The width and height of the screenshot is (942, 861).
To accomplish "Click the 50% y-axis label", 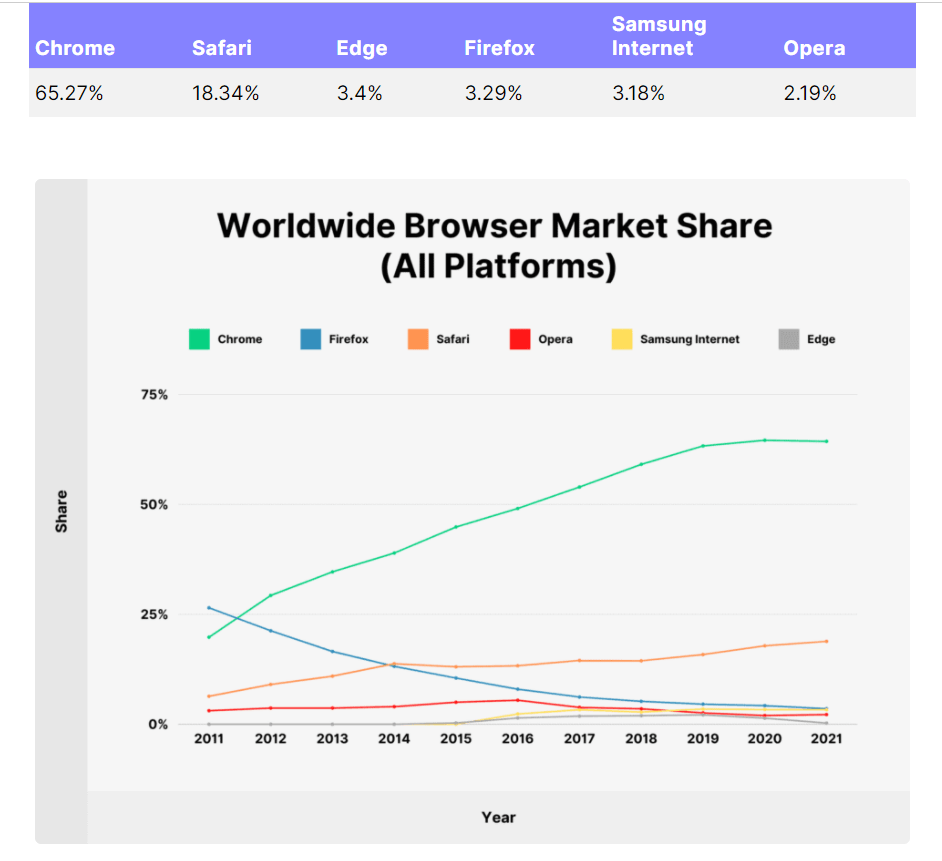I will (154, 505).
